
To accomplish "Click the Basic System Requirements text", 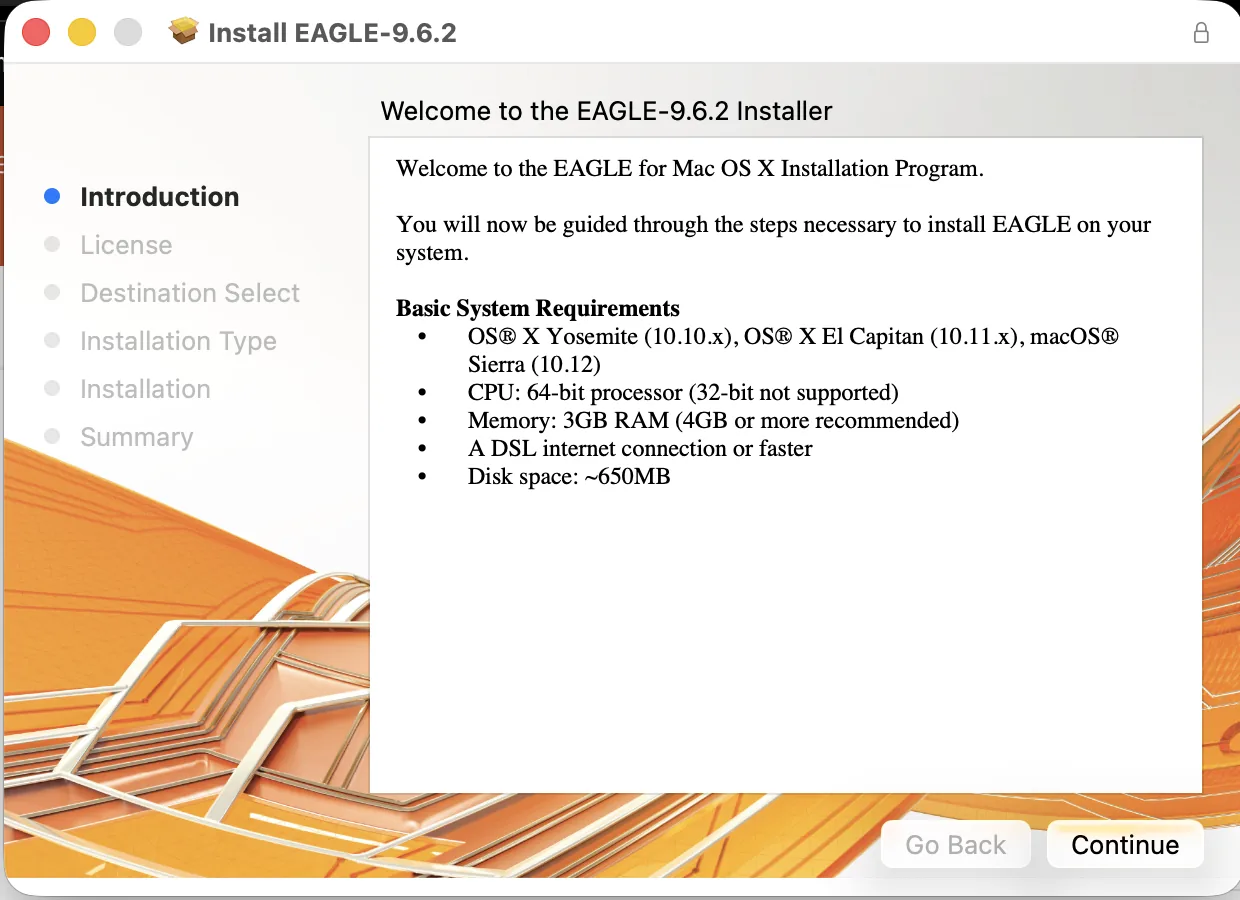I will pyautogui.click(x=537, y=308).
